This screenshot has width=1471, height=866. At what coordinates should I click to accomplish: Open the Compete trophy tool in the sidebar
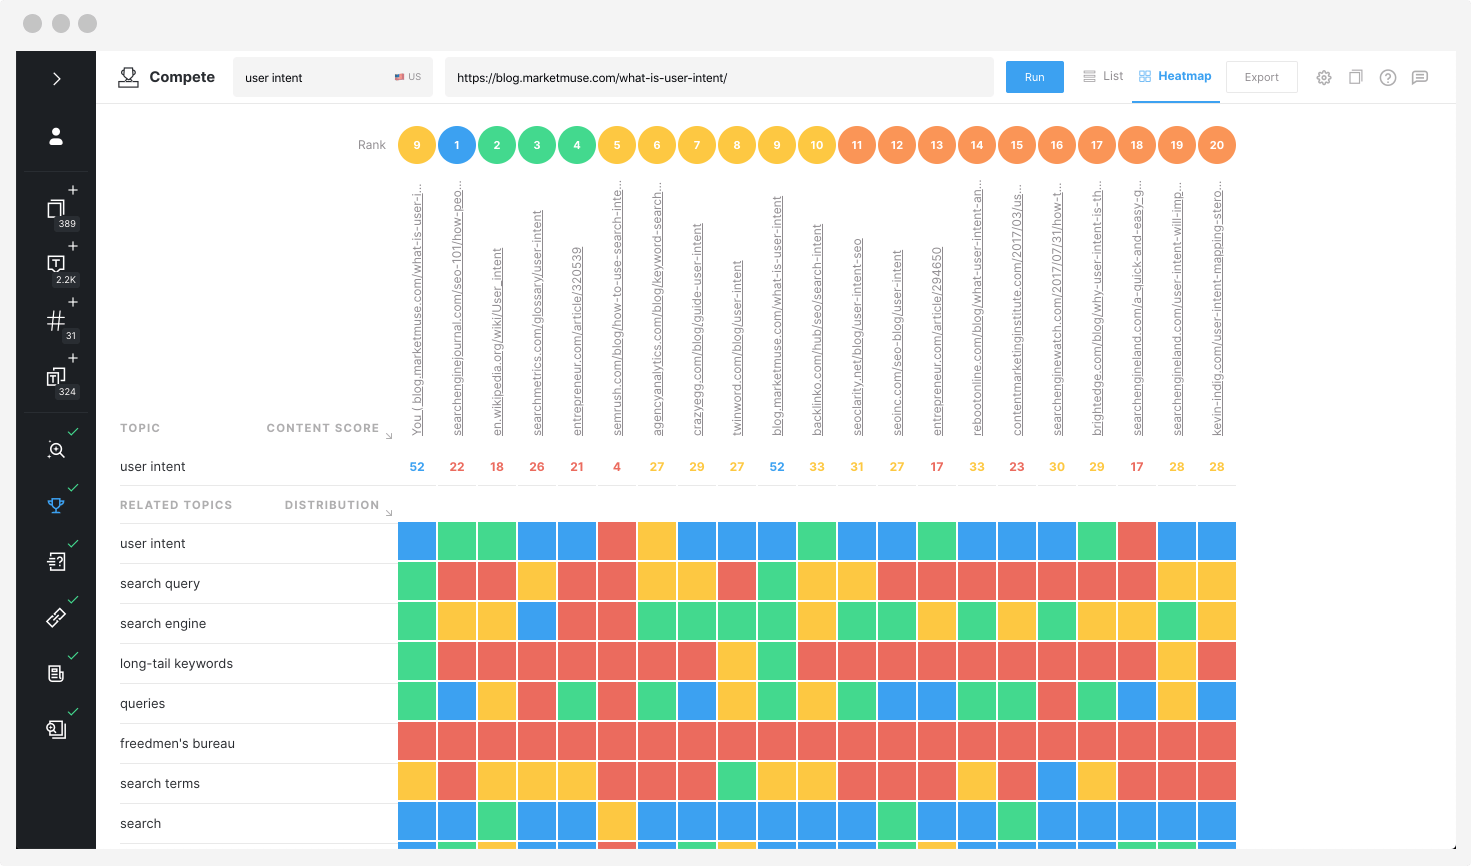coord(55,505)
